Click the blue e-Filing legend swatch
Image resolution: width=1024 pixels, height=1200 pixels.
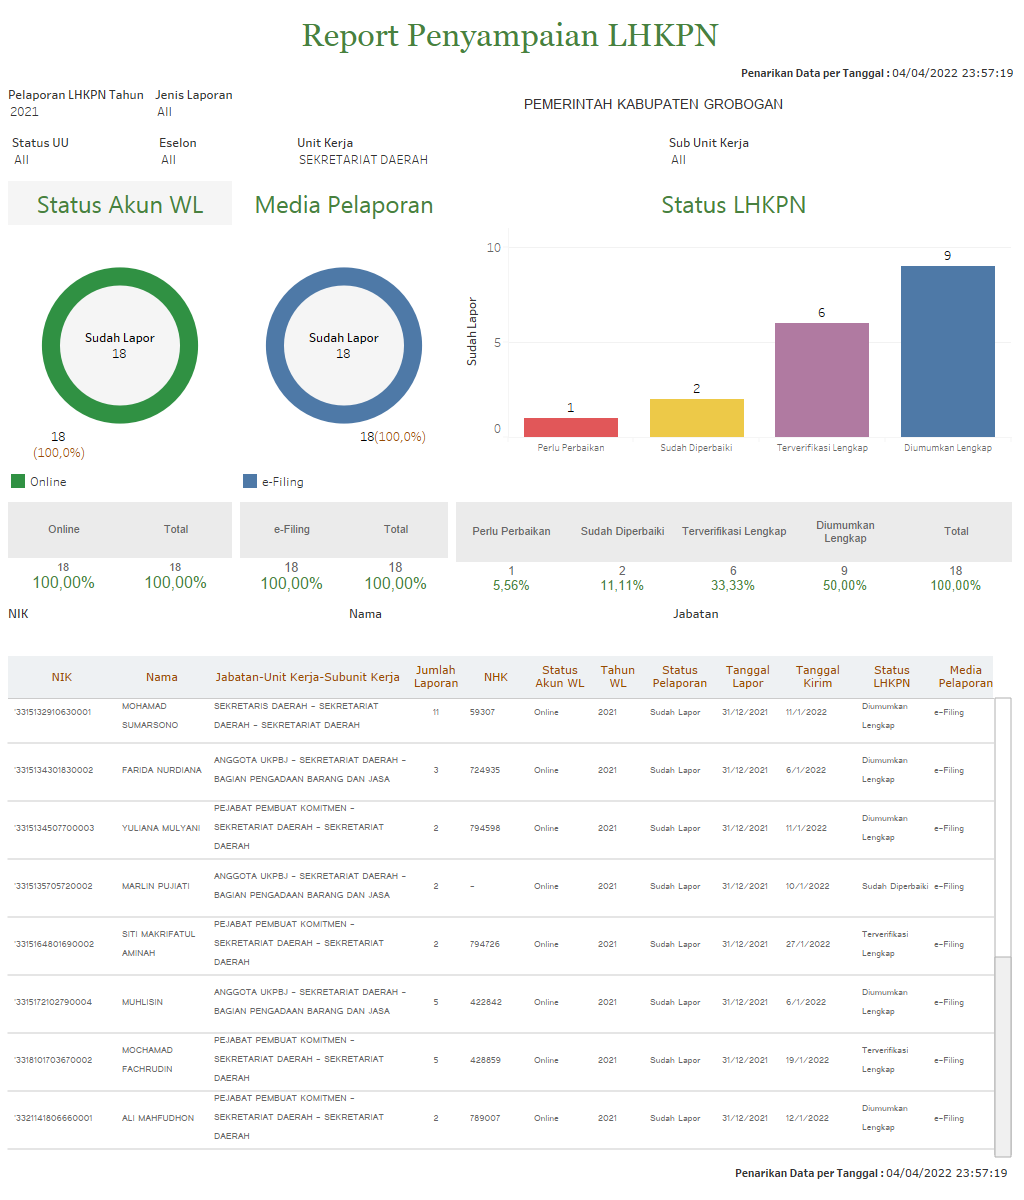[x=250, y=482]
